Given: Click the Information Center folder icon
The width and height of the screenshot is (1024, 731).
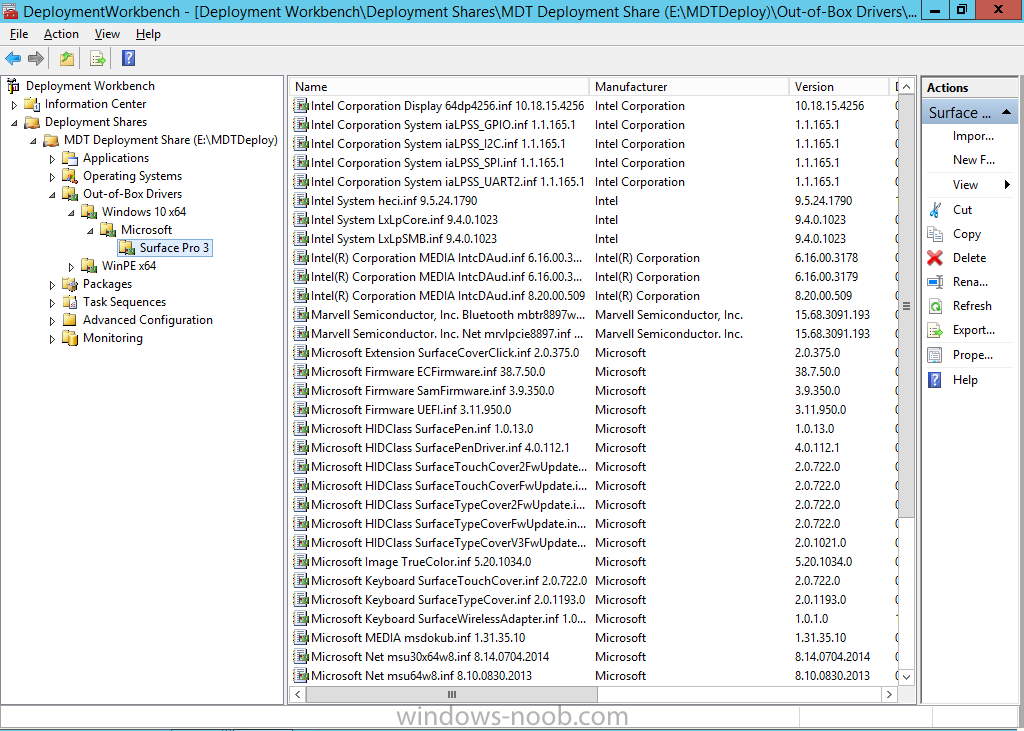Looking at the screenshot, I should 32,104.
